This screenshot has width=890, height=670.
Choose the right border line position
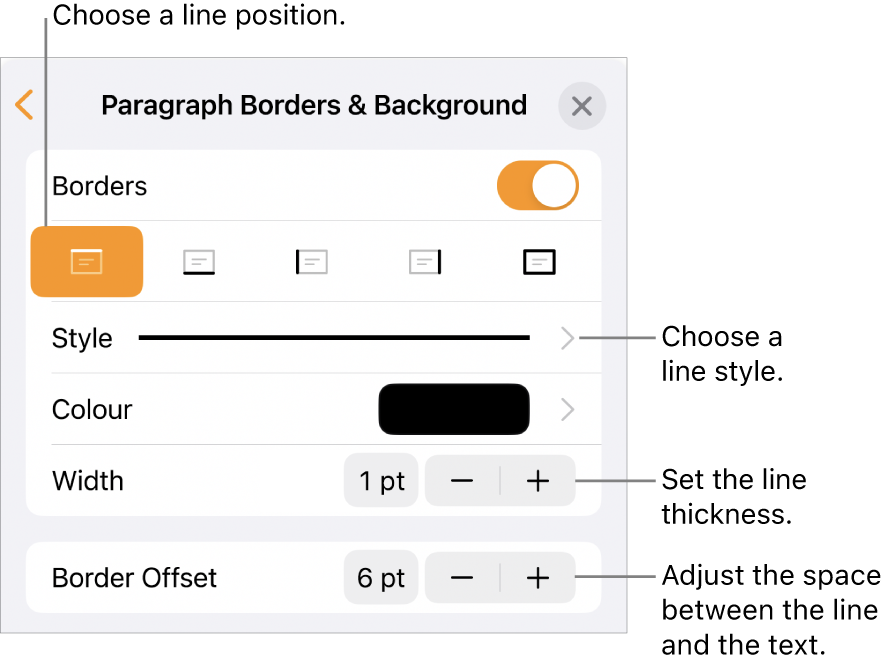(425, 262)
